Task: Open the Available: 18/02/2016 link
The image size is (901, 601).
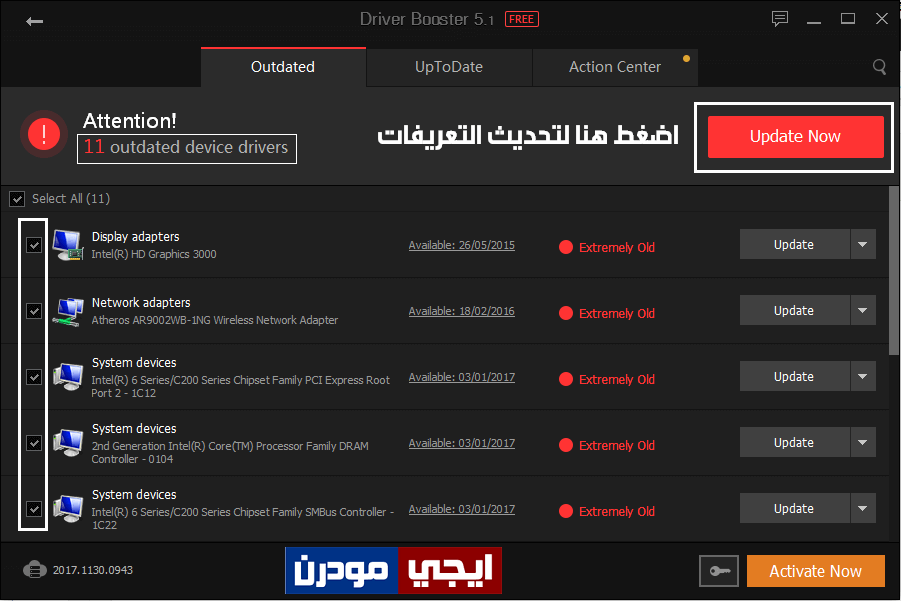Action: click(x=461, y=311)
